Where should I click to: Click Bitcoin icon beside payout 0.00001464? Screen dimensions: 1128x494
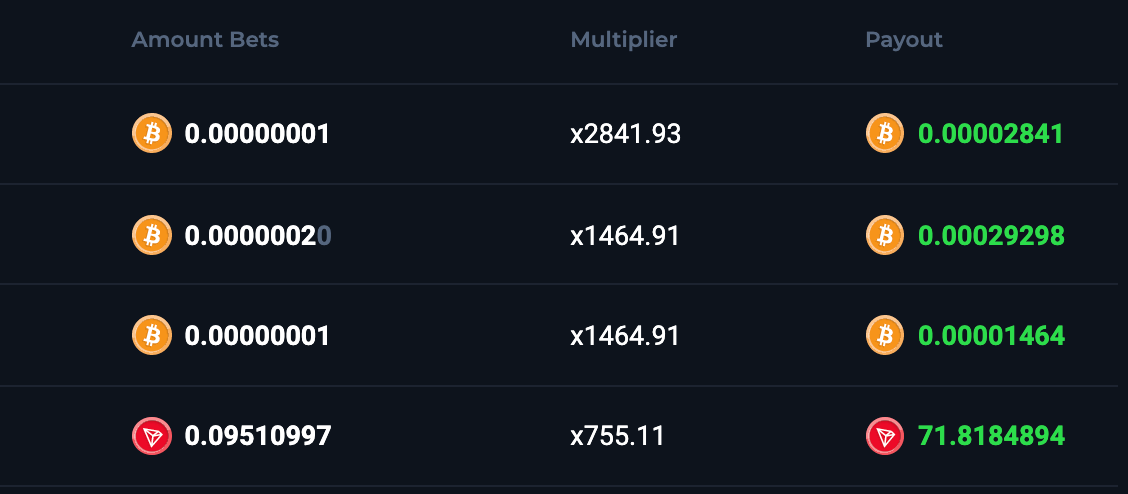click(885, 336)
